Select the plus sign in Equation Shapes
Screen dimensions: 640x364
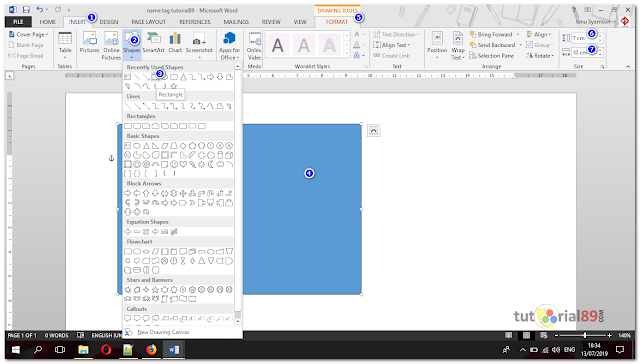(128, 232)
